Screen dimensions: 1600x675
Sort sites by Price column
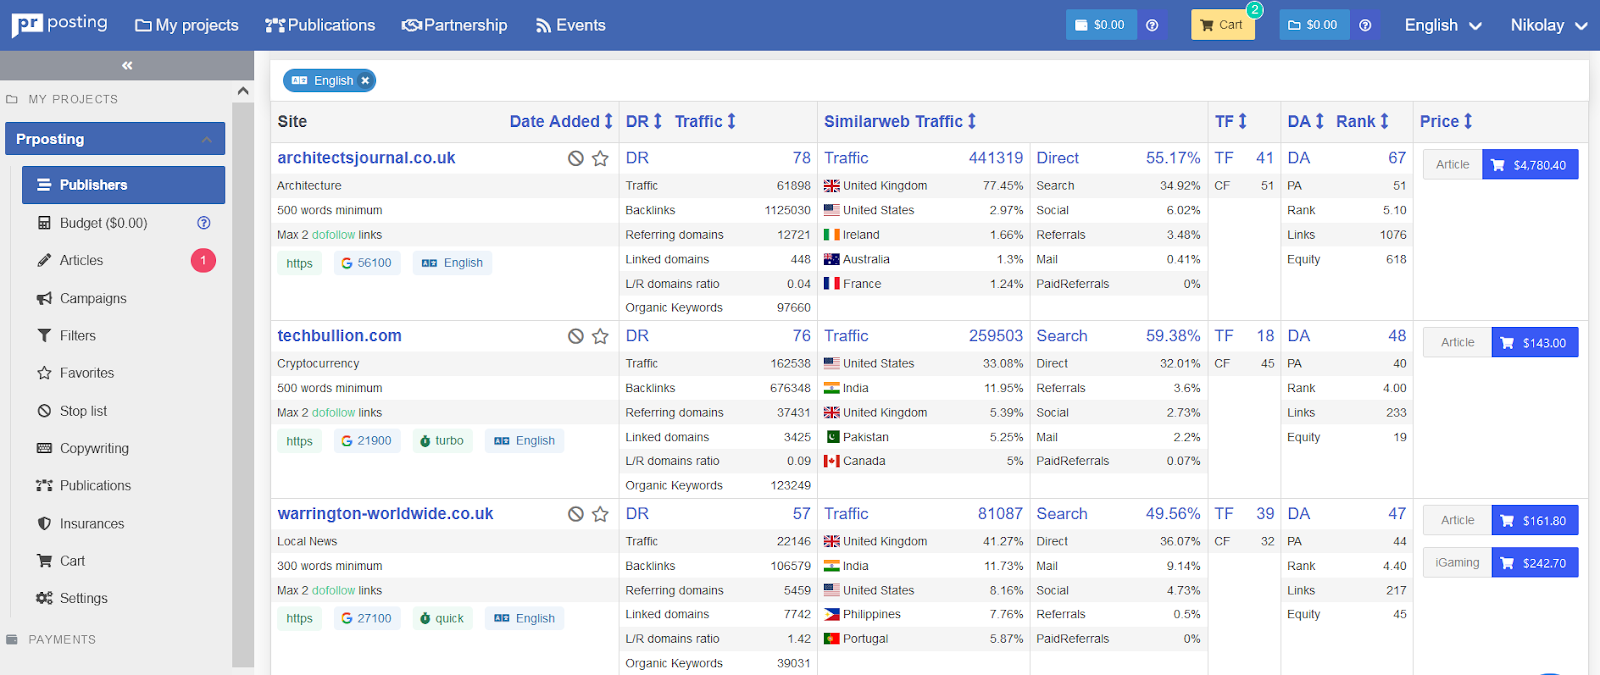tap(1446, 121)
